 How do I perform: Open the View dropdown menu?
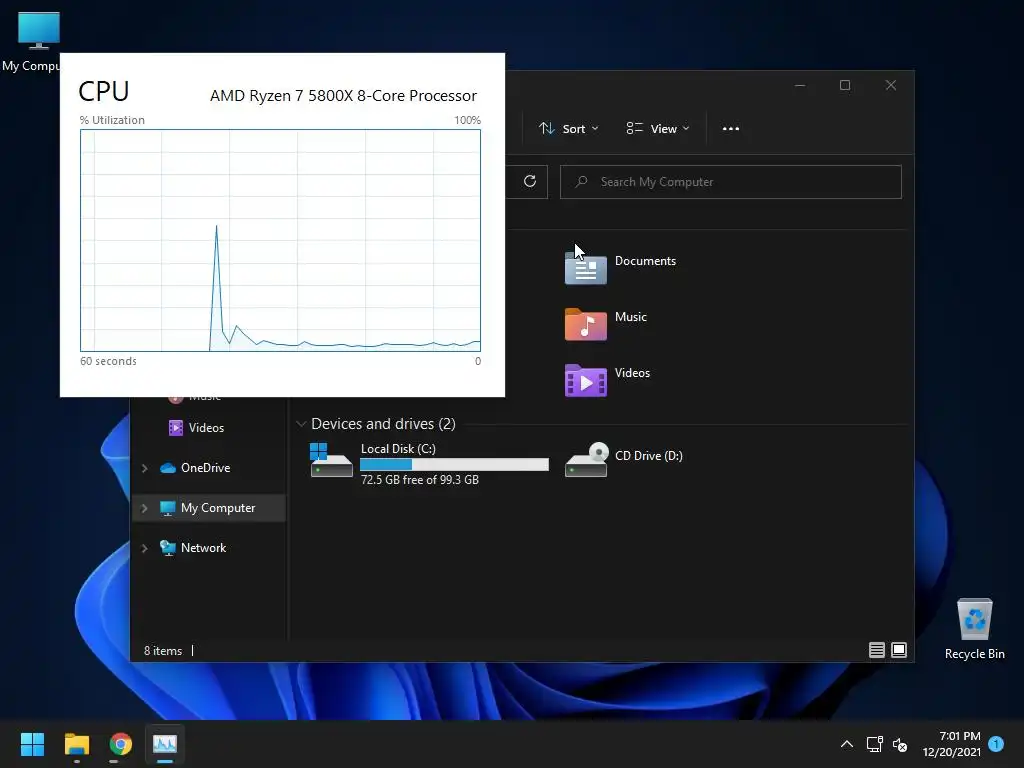[x=657, y=129]
